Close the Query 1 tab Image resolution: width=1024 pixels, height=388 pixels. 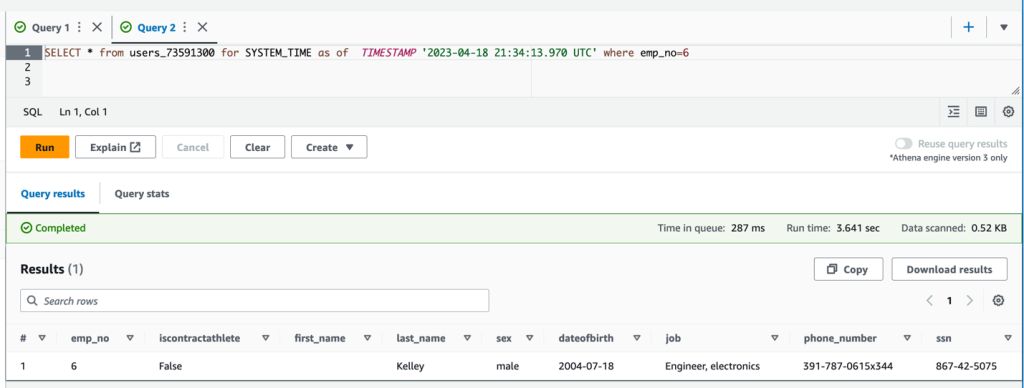click(x=97, y=27)
